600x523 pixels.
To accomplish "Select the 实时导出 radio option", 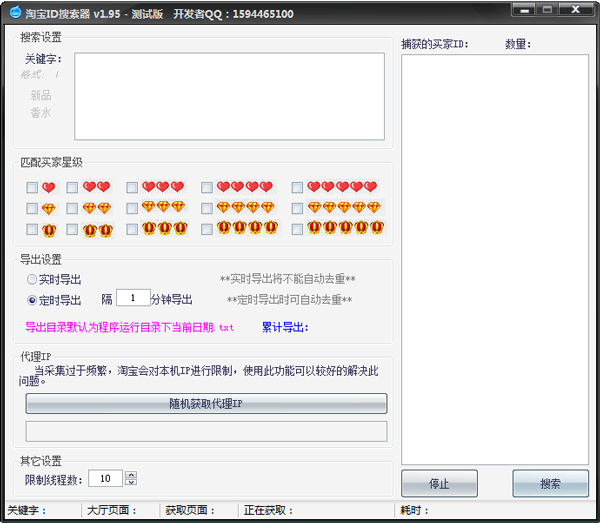I will click(32, 280).
